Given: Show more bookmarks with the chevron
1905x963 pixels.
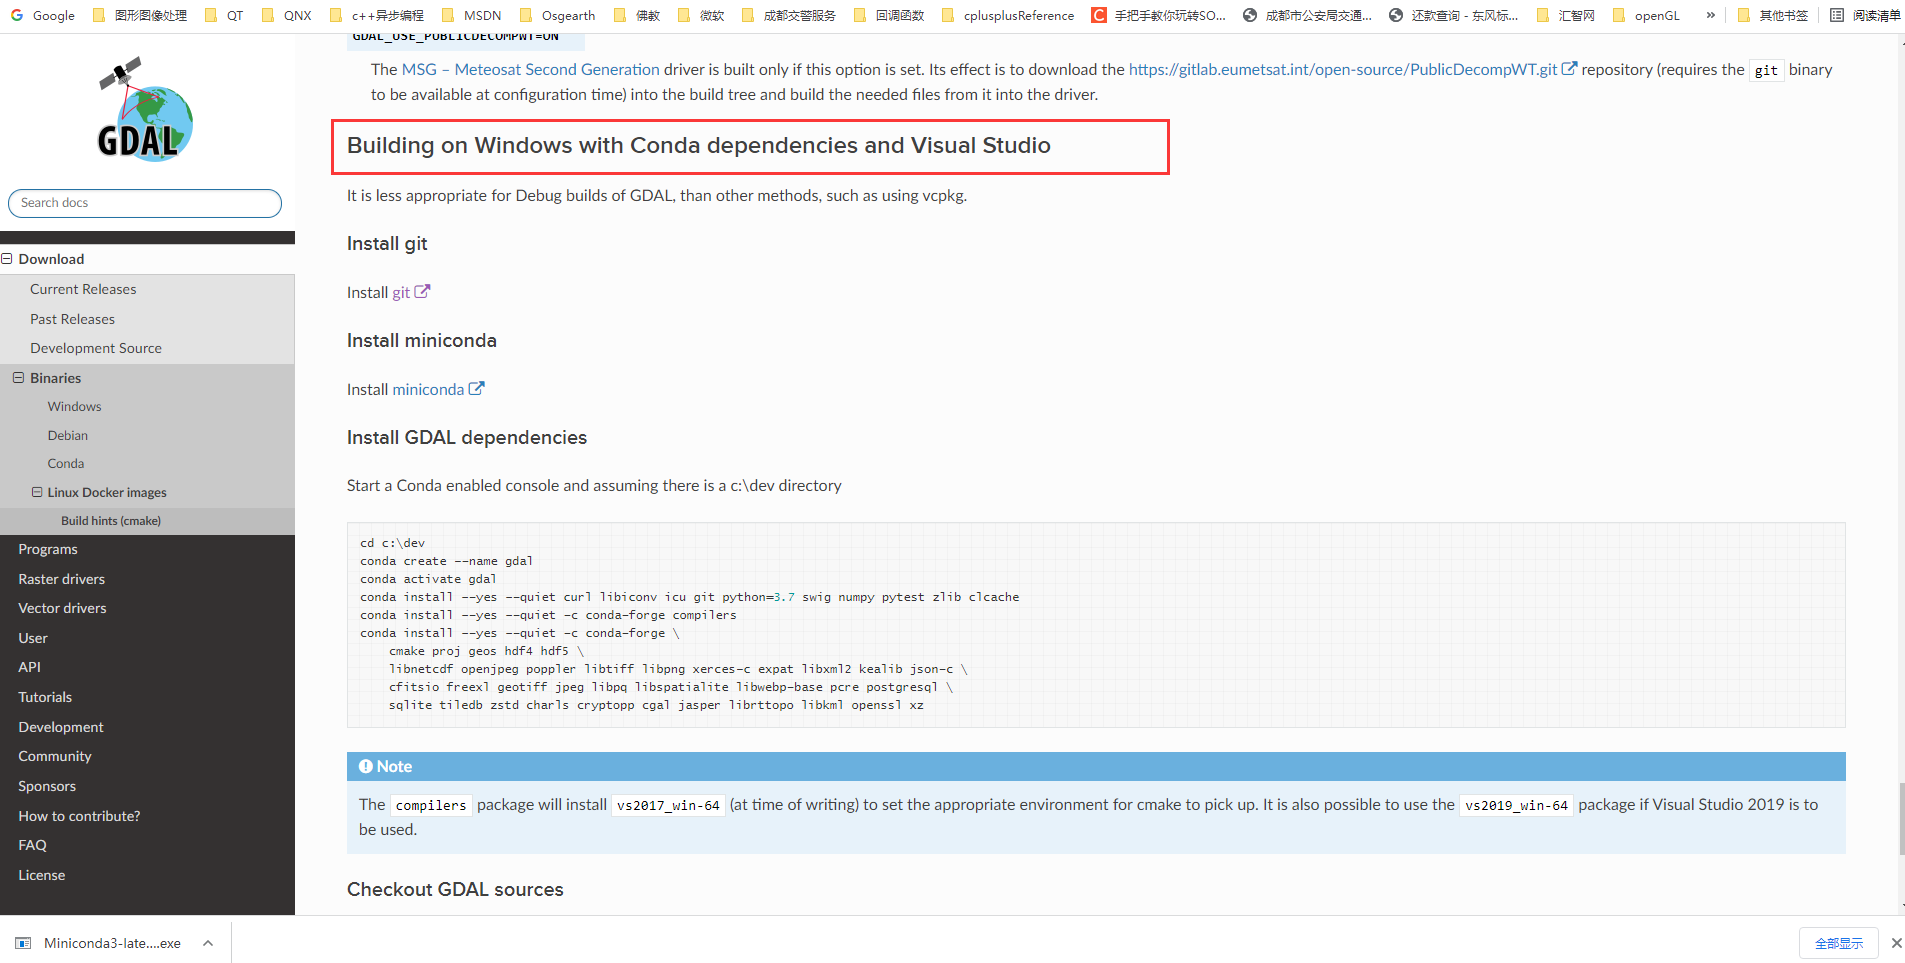Looking at the screenshot, I should [x=1711, y=15].
